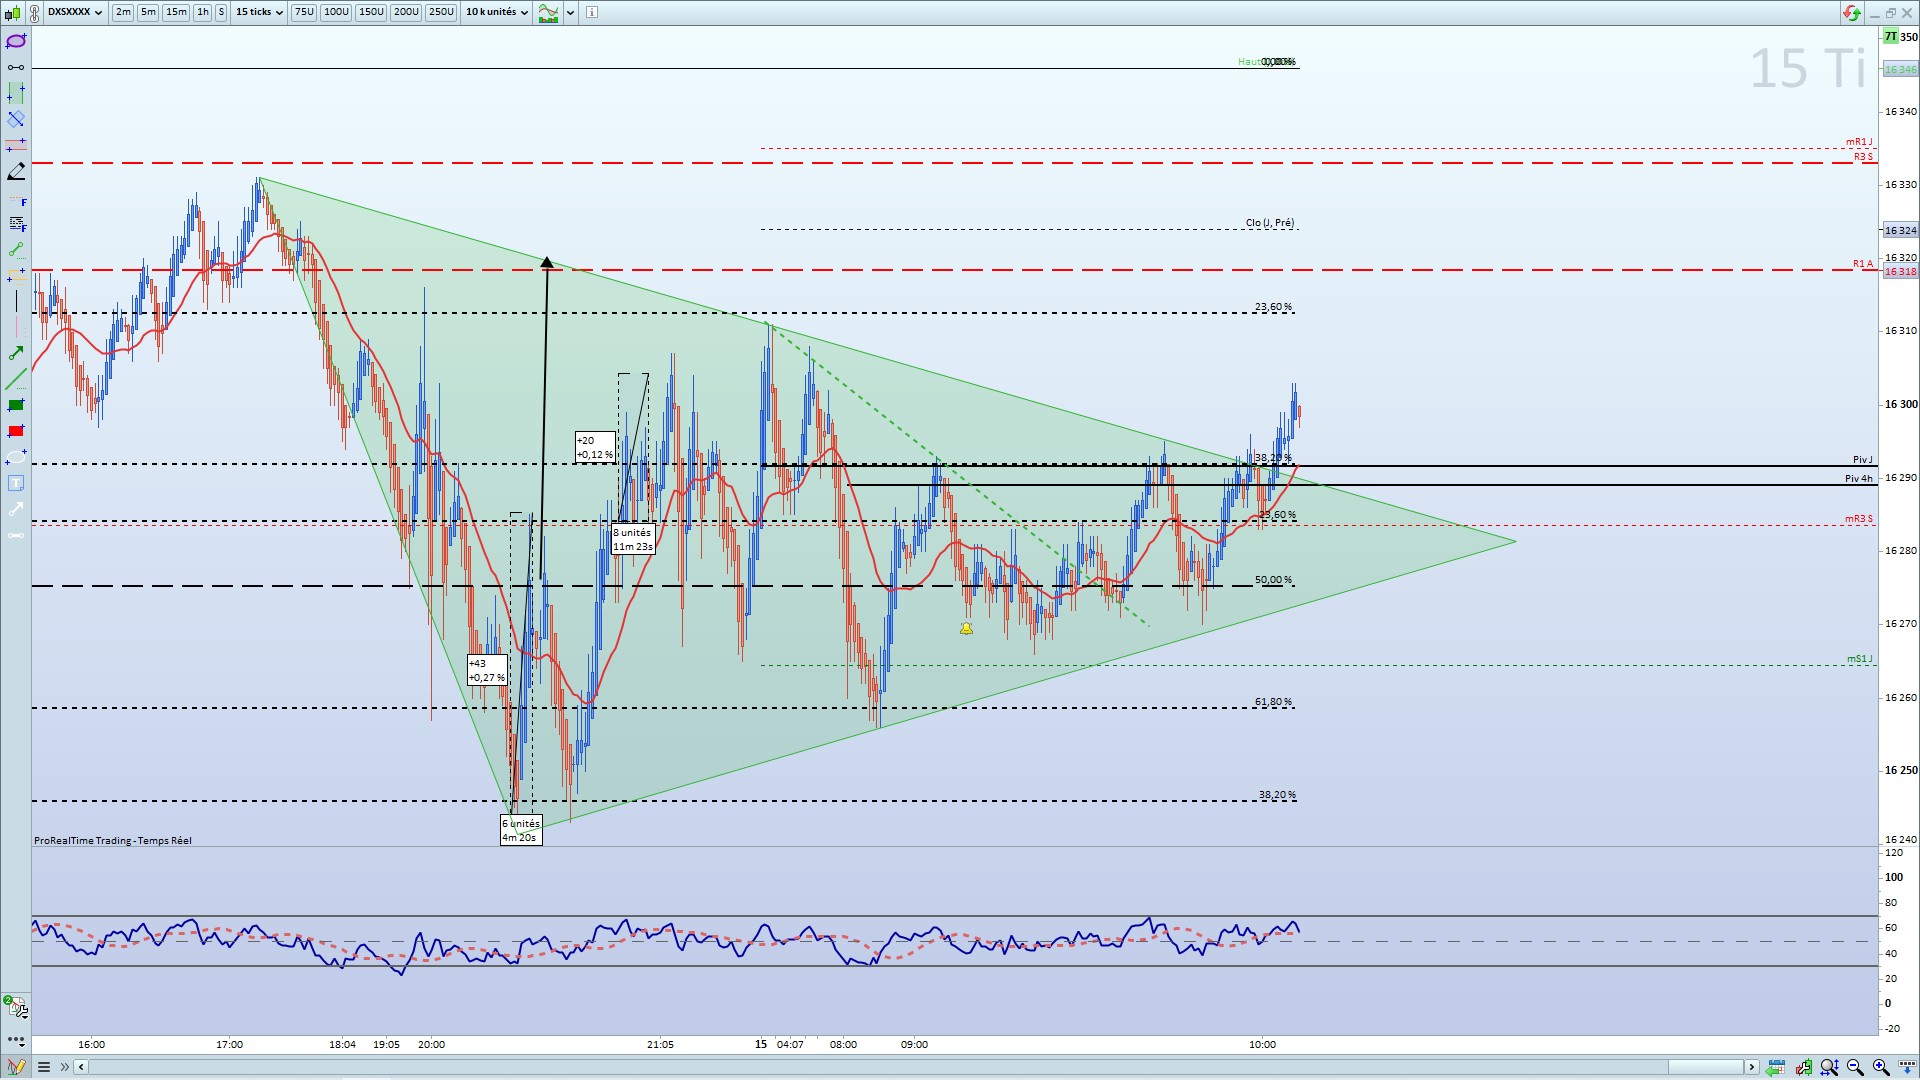Expand the 15 ticks timeframe dropdown

click(x=260, y=12)
